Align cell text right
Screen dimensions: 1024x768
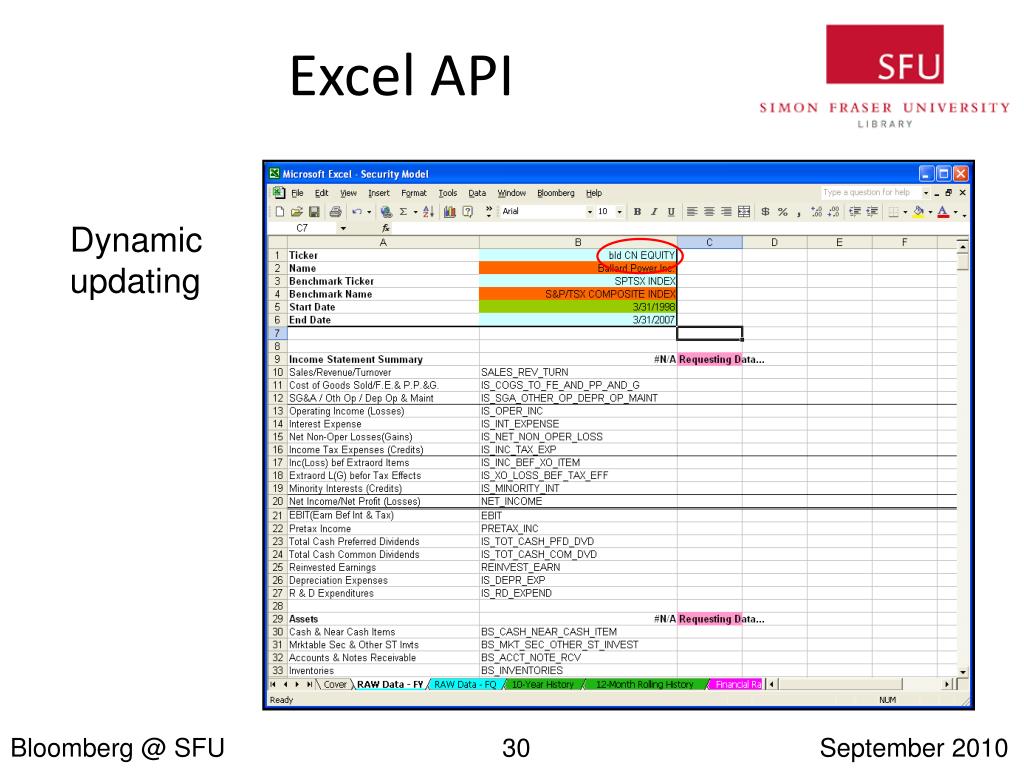[726, 212]
